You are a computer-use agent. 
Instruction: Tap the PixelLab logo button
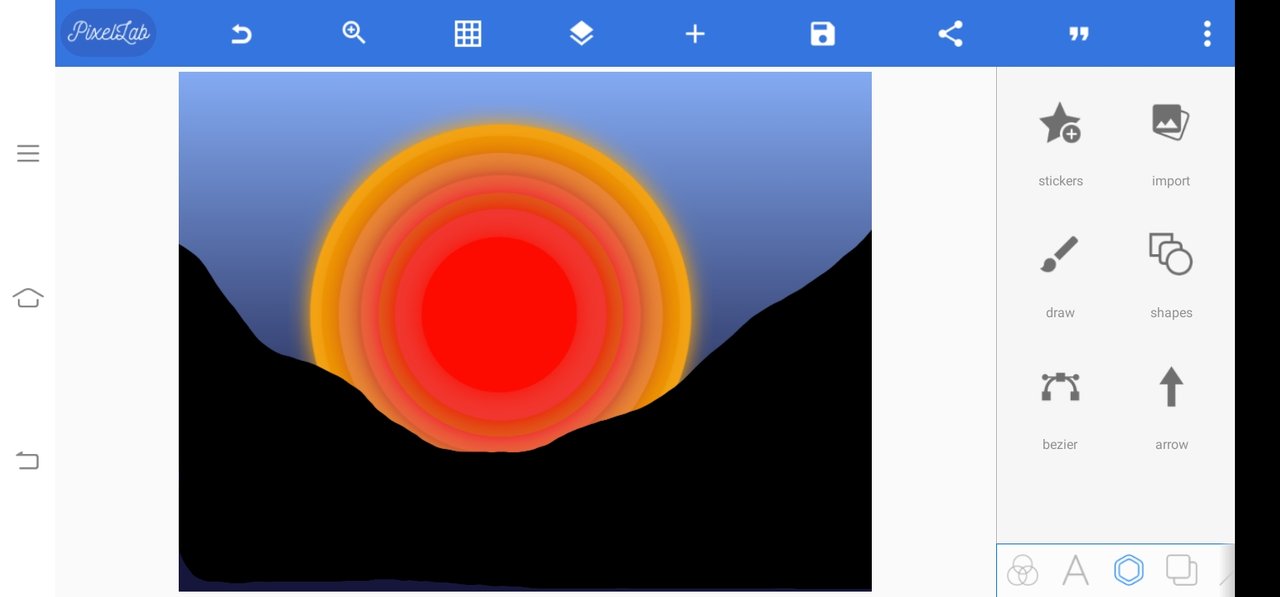click(x=108, y=32)
